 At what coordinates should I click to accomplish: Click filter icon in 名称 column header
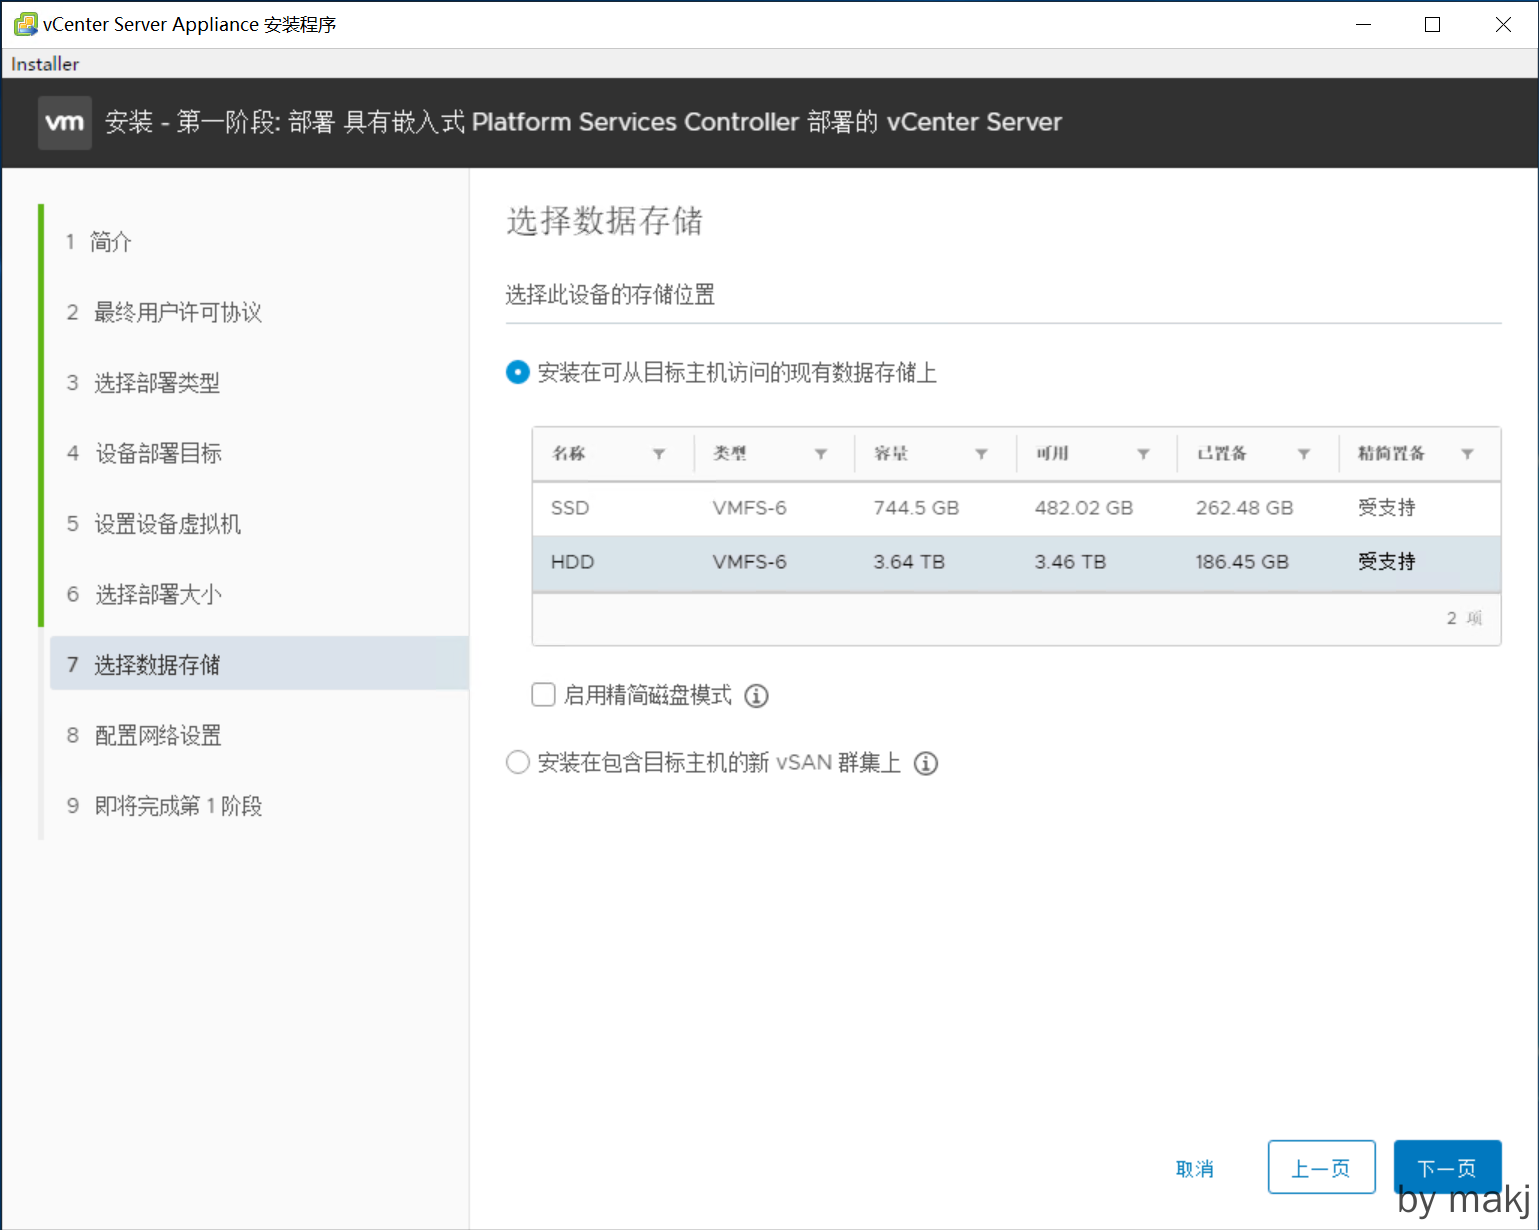click(659, 454)
